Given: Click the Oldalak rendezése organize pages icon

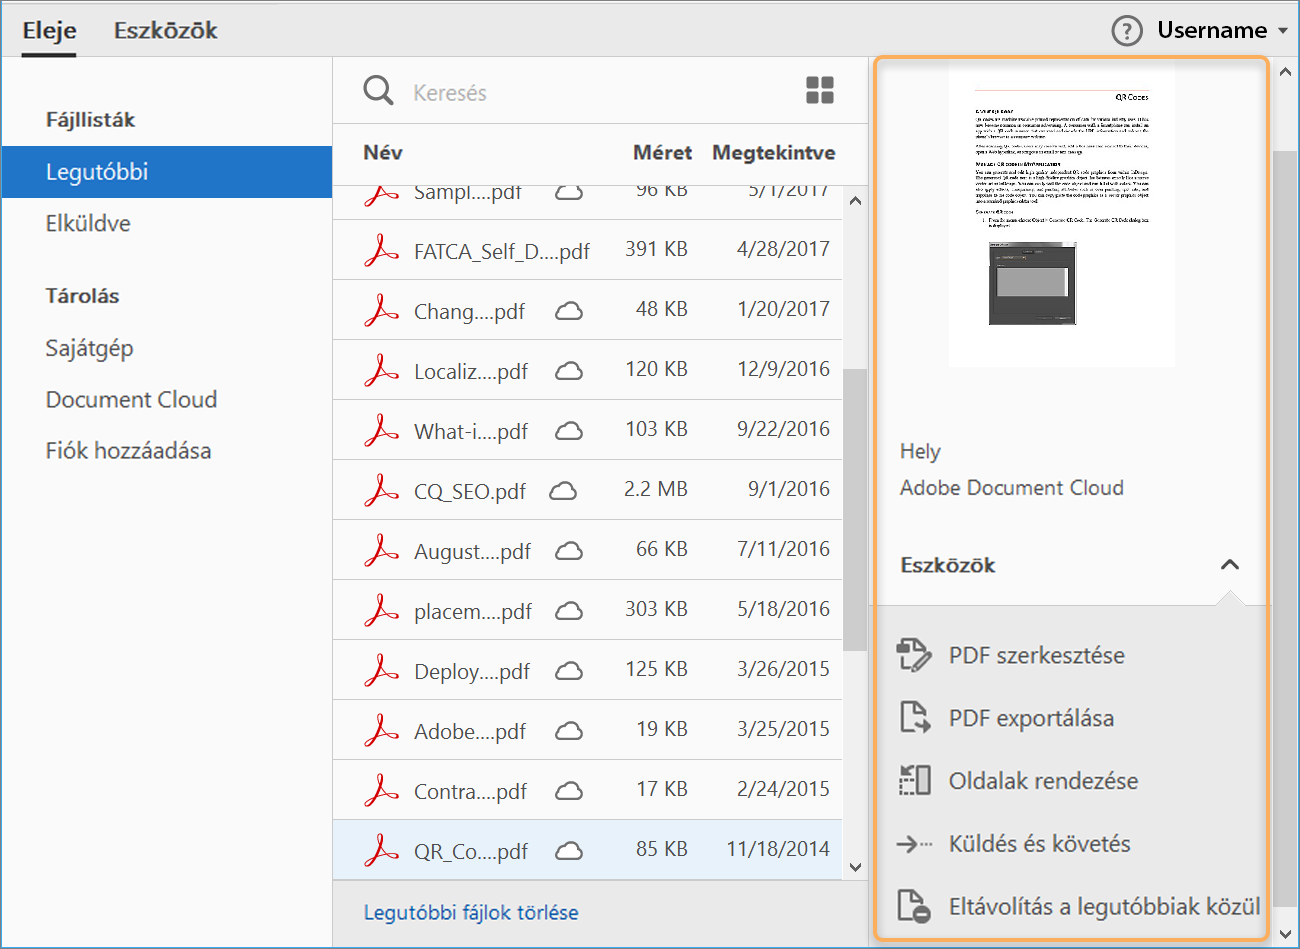Looking at the screenshot, I should coord(914,781).
